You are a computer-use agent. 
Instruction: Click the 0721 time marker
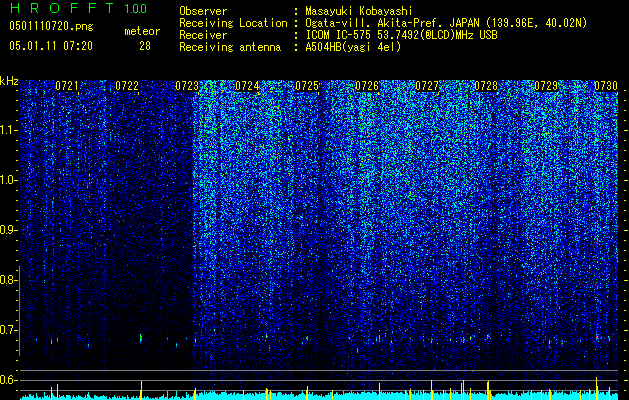(x=67, y=86)
